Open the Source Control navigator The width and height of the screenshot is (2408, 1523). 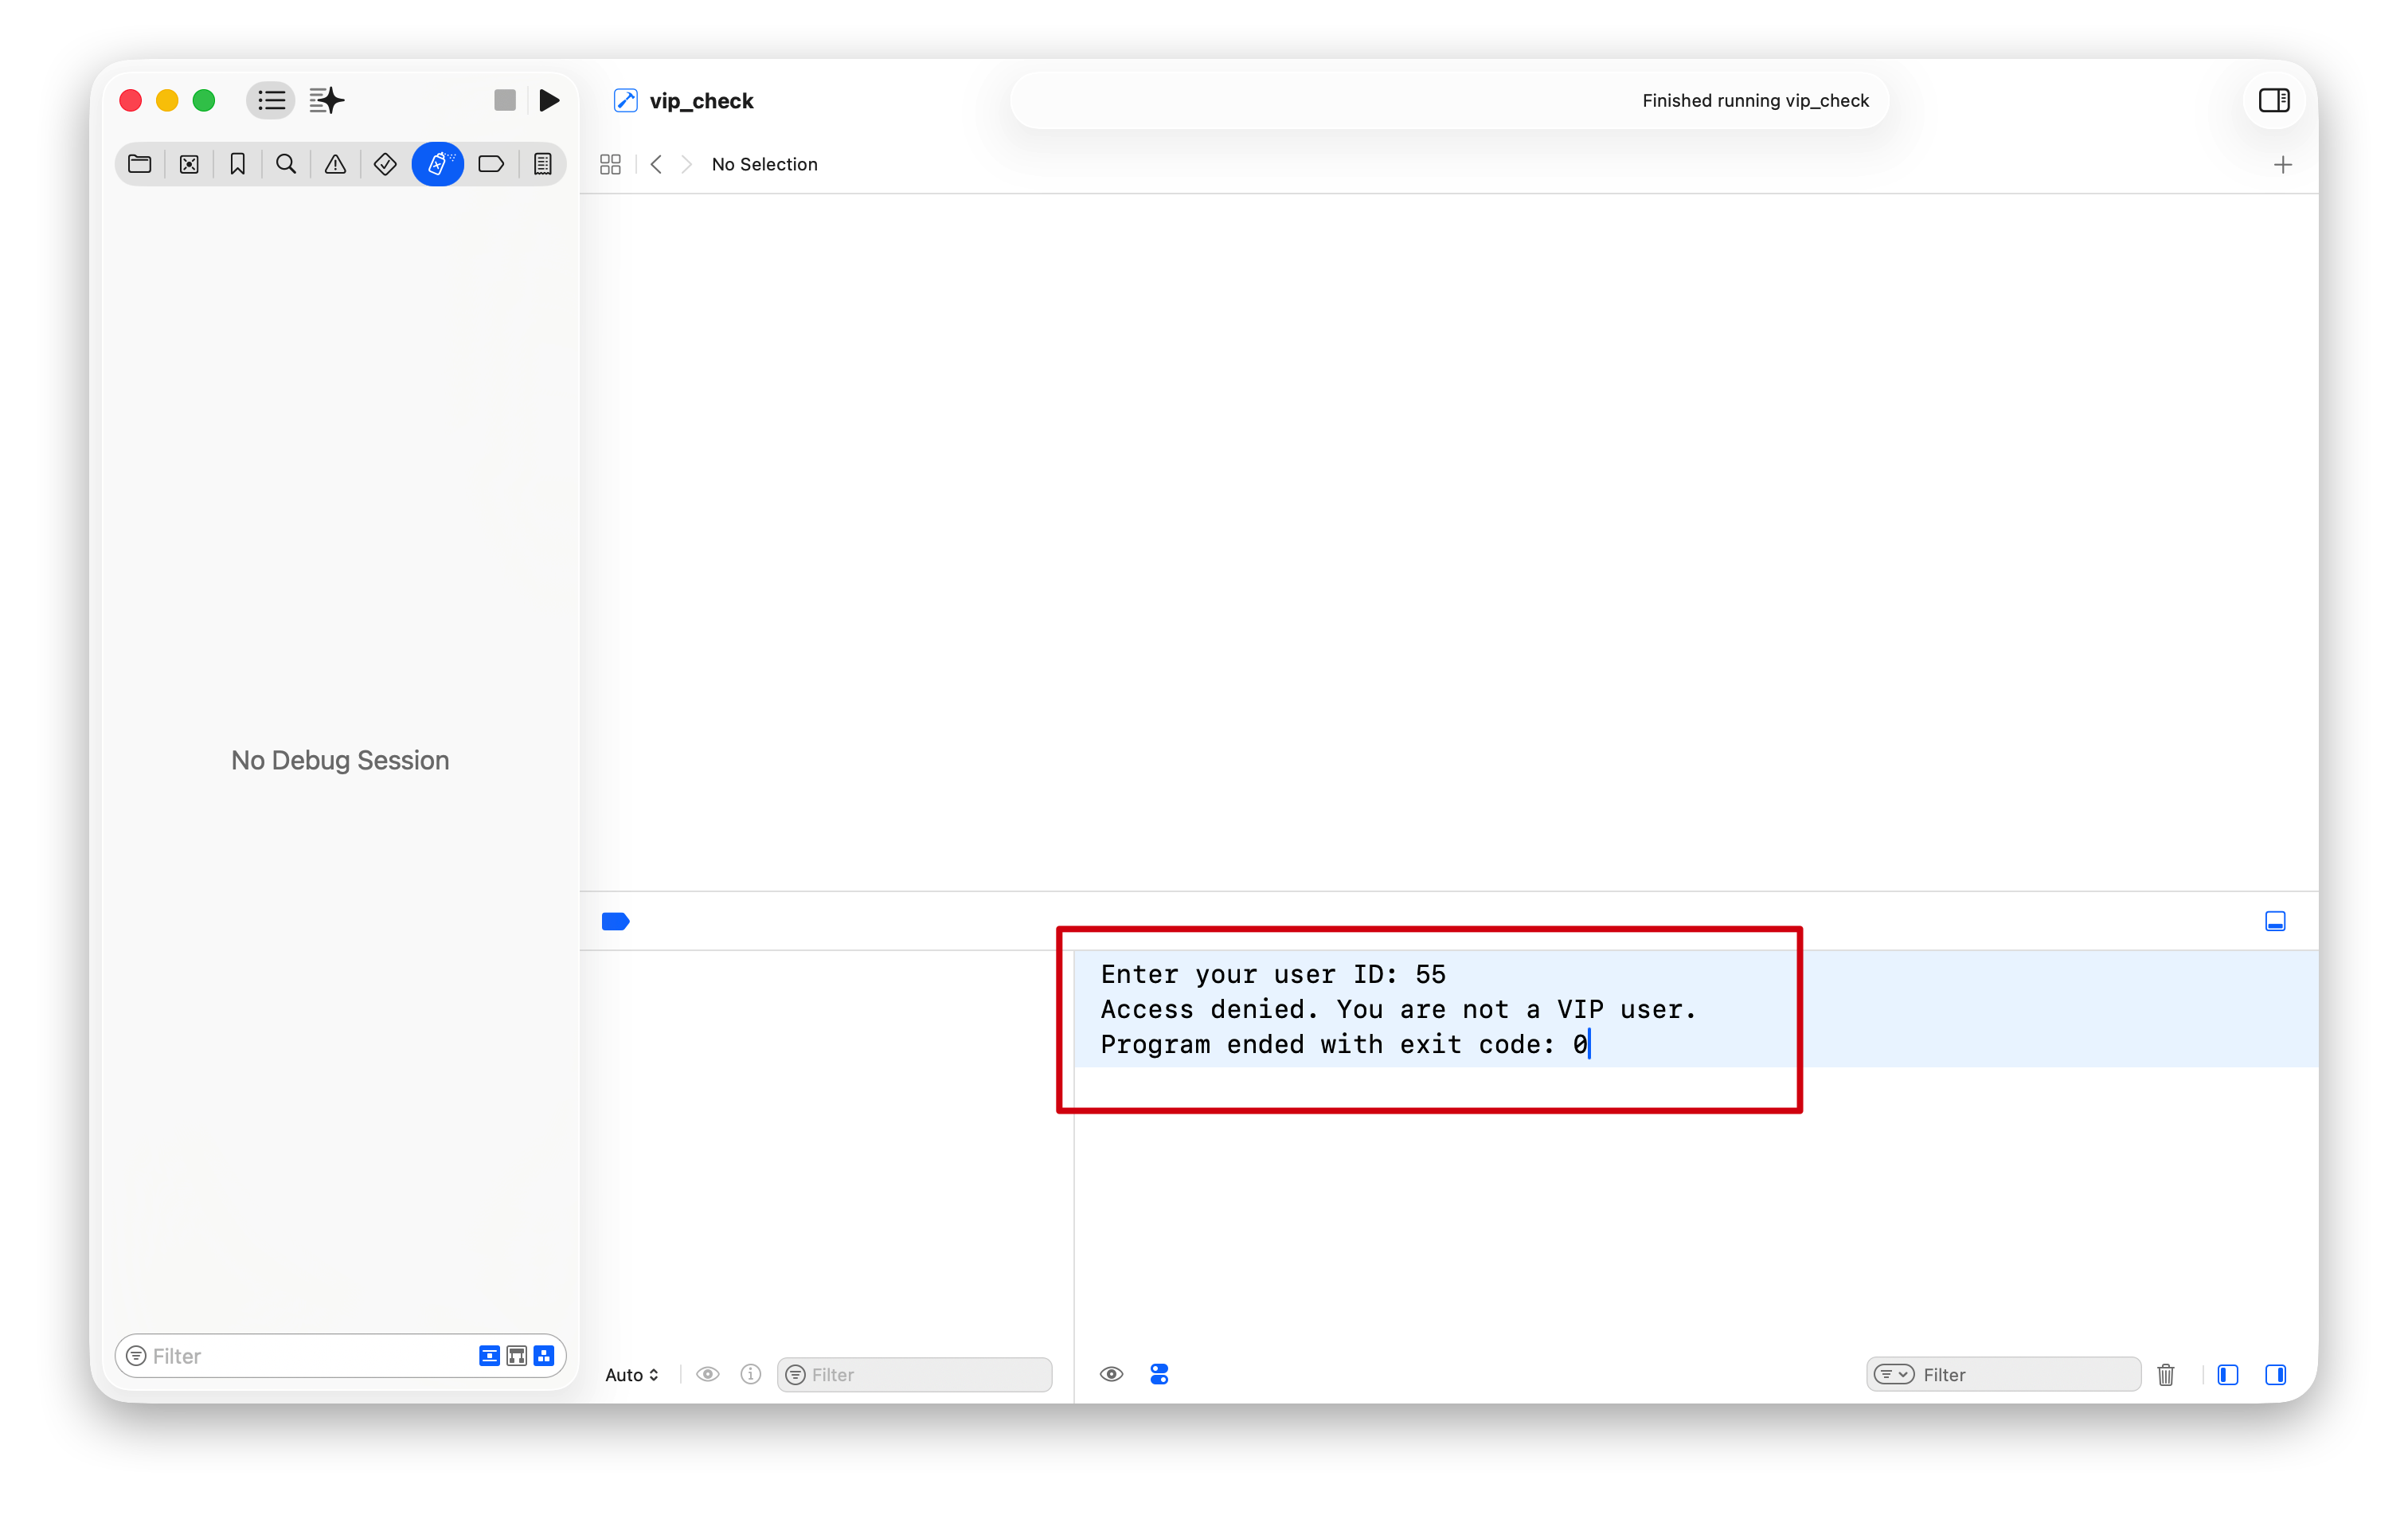pos(189,164)
